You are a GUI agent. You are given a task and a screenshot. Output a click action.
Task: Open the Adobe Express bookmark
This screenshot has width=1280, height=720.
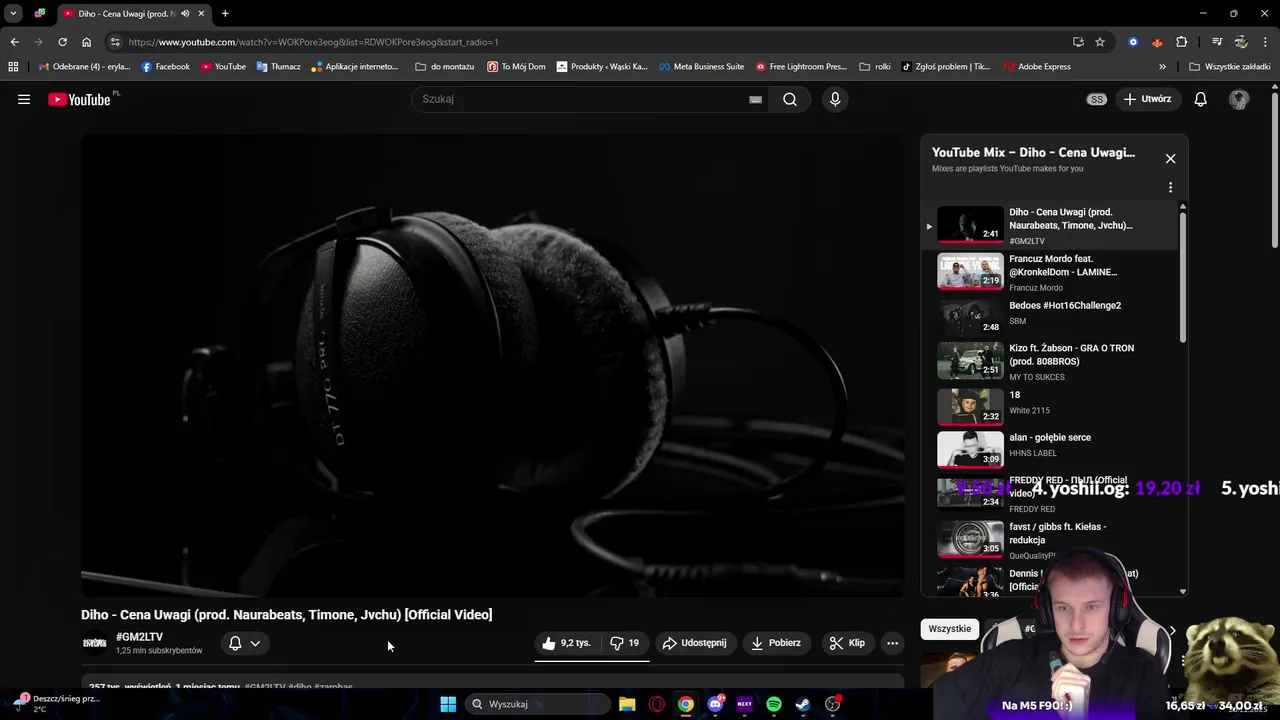[x=1037, y=67]
